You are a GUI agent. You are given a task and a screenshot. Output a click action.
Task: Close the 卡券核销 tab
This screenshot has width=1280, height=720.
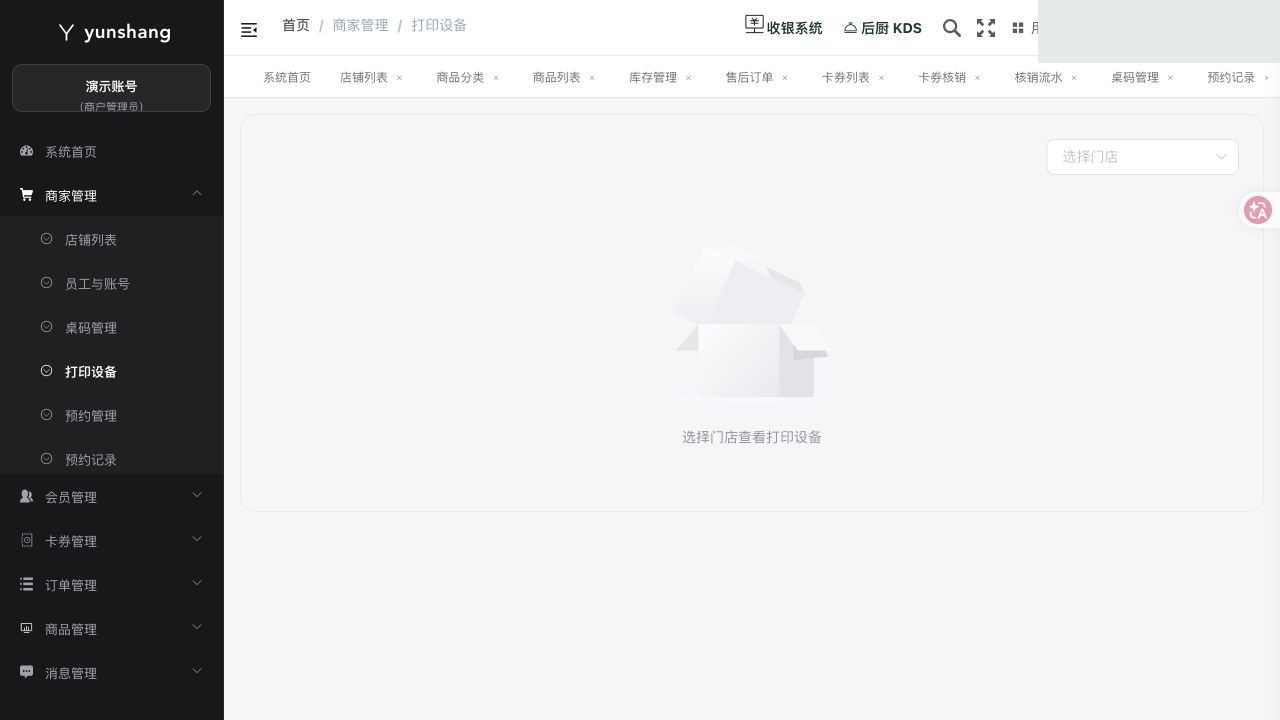(x=978, y=78)
